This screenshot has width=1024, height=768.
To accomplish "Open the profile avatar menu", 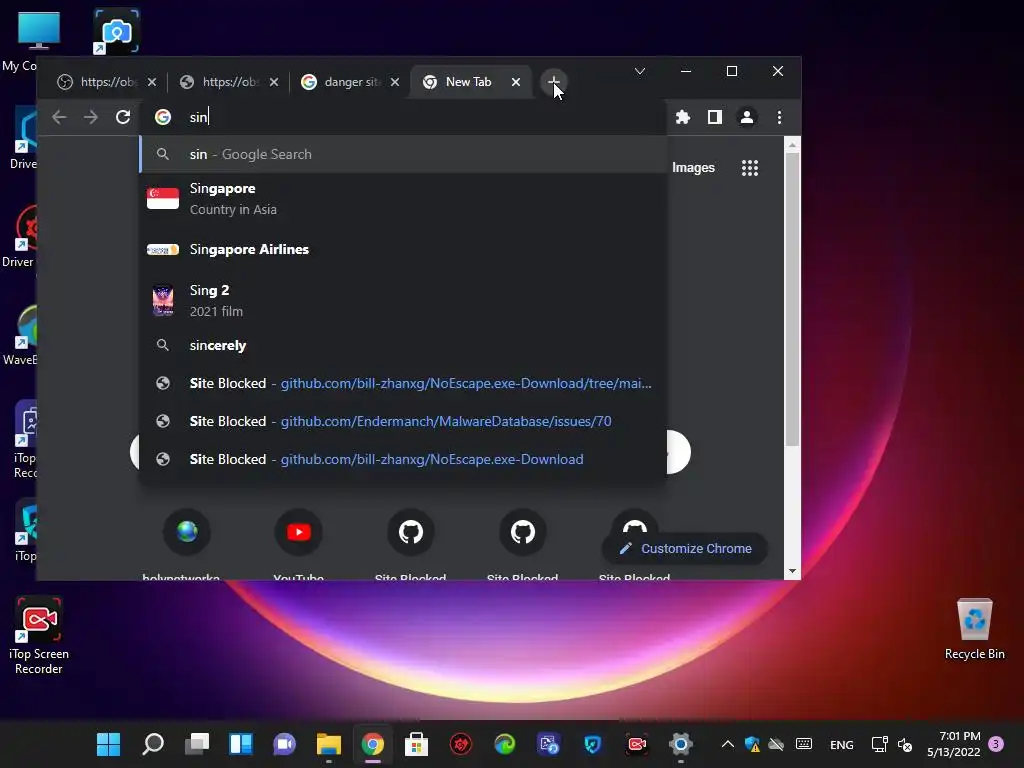I will click(746, 117).
